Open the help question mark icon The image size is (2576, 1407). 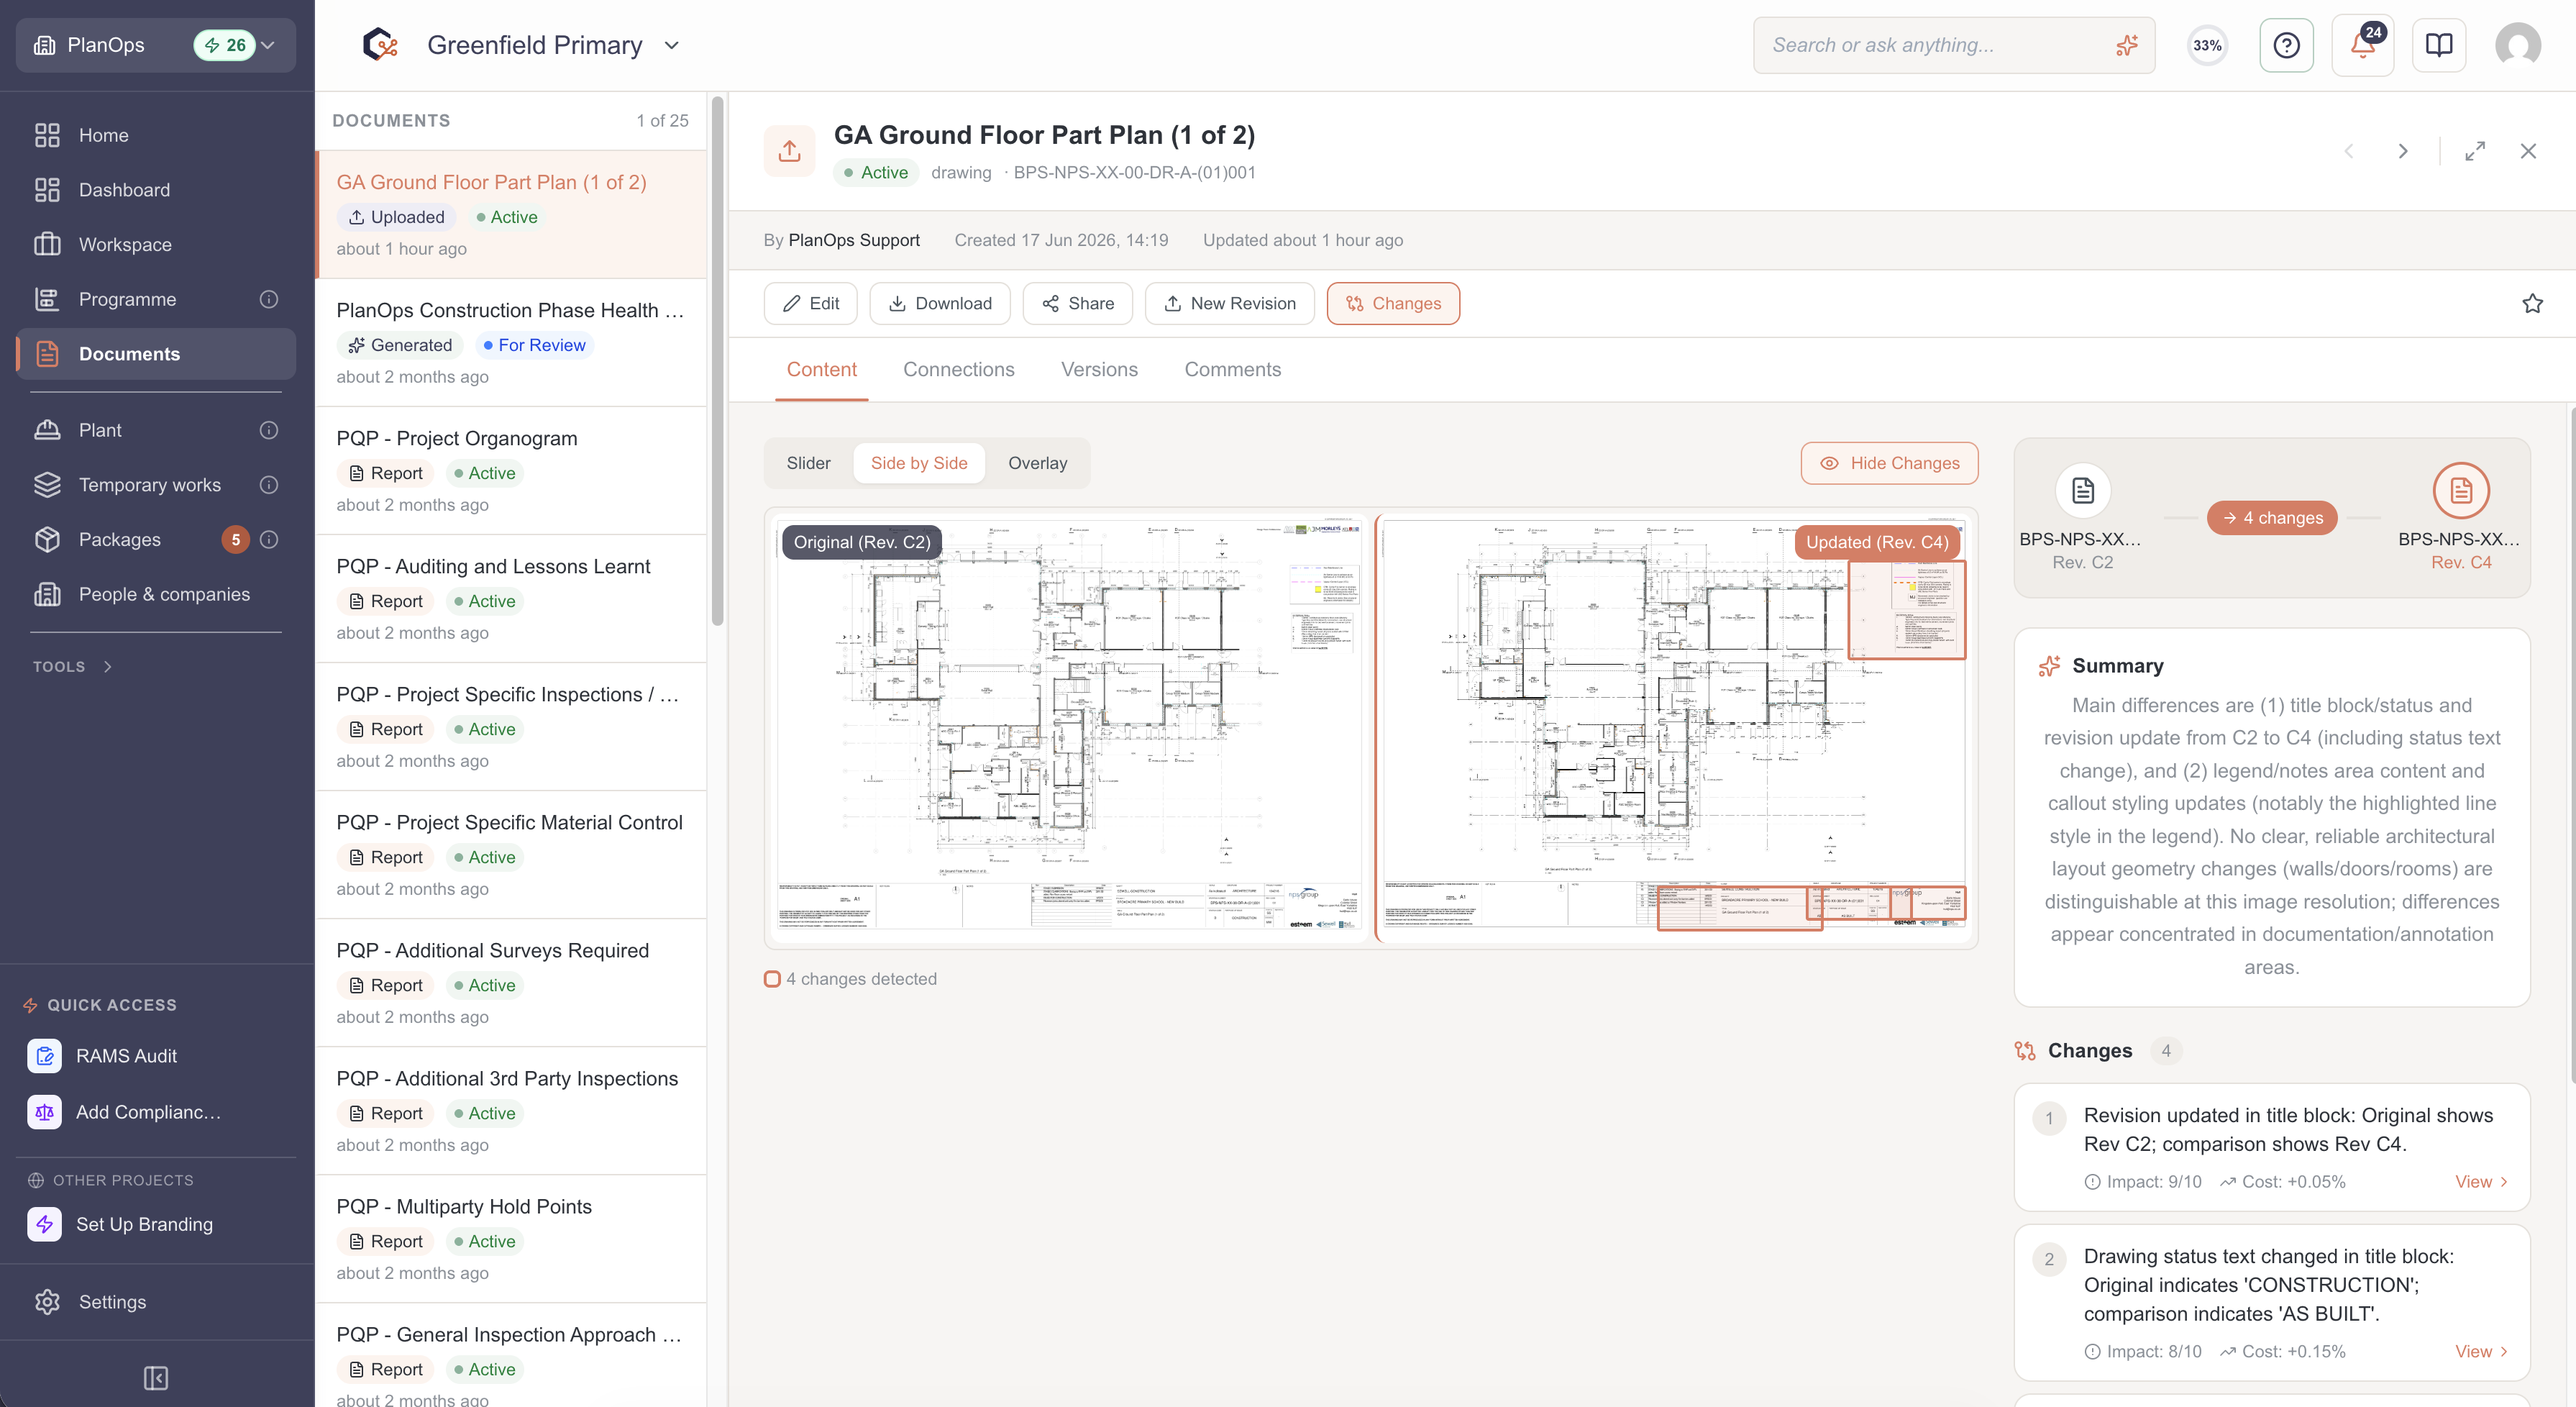[x=2286, y=45]
